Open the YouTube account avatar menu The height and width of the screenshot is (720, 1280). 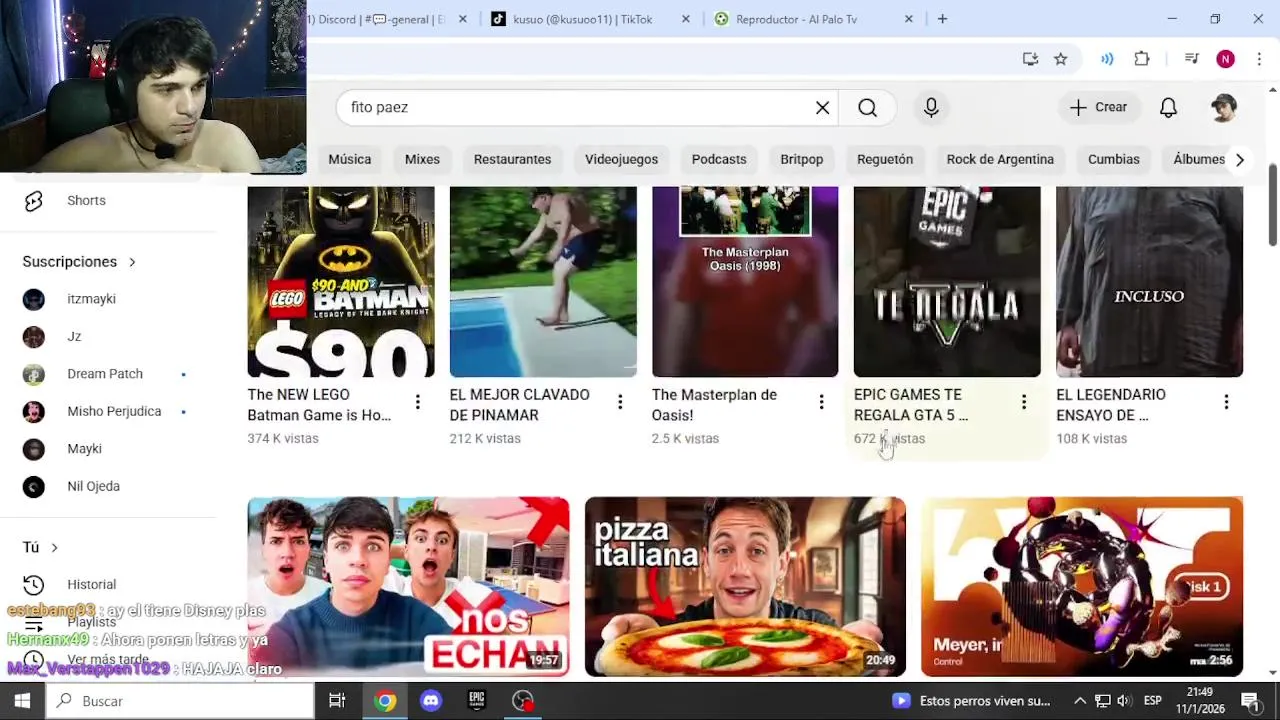click(1224, 107)
